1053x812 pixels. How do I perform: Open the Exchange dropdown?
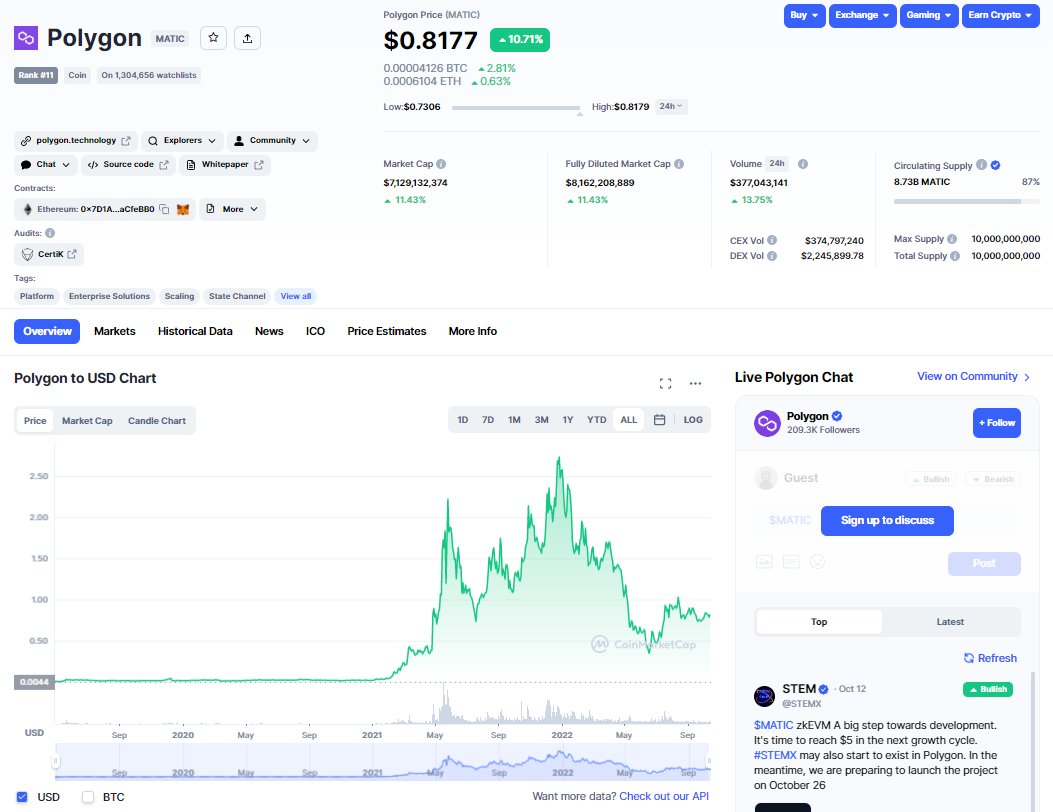click(862, 15)
